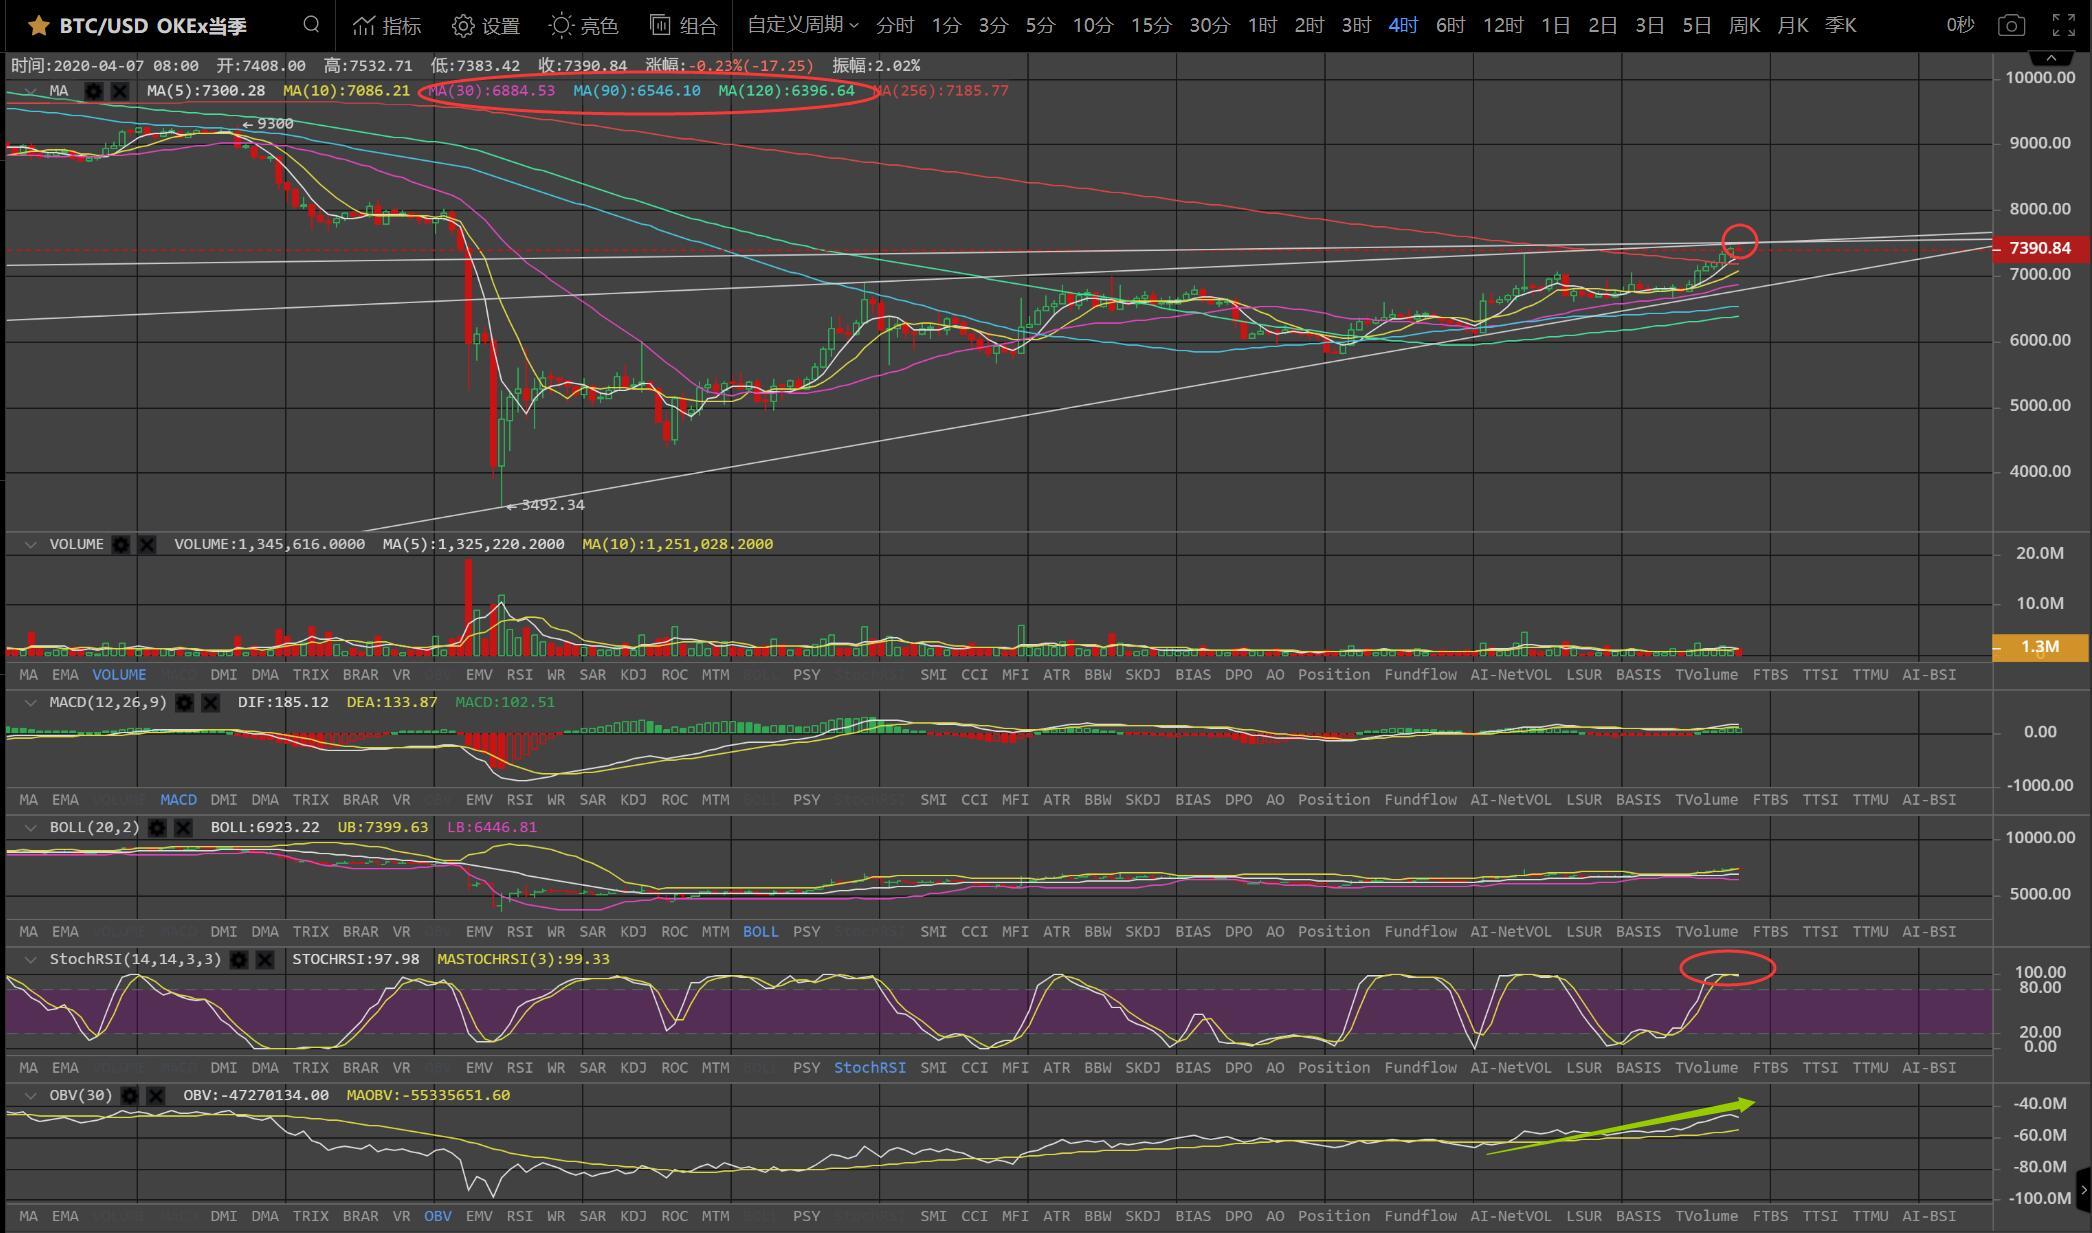2092x1233 pixels.
Task: Click the favorite star beside BTC/USD
Action: tap(38, 25)
